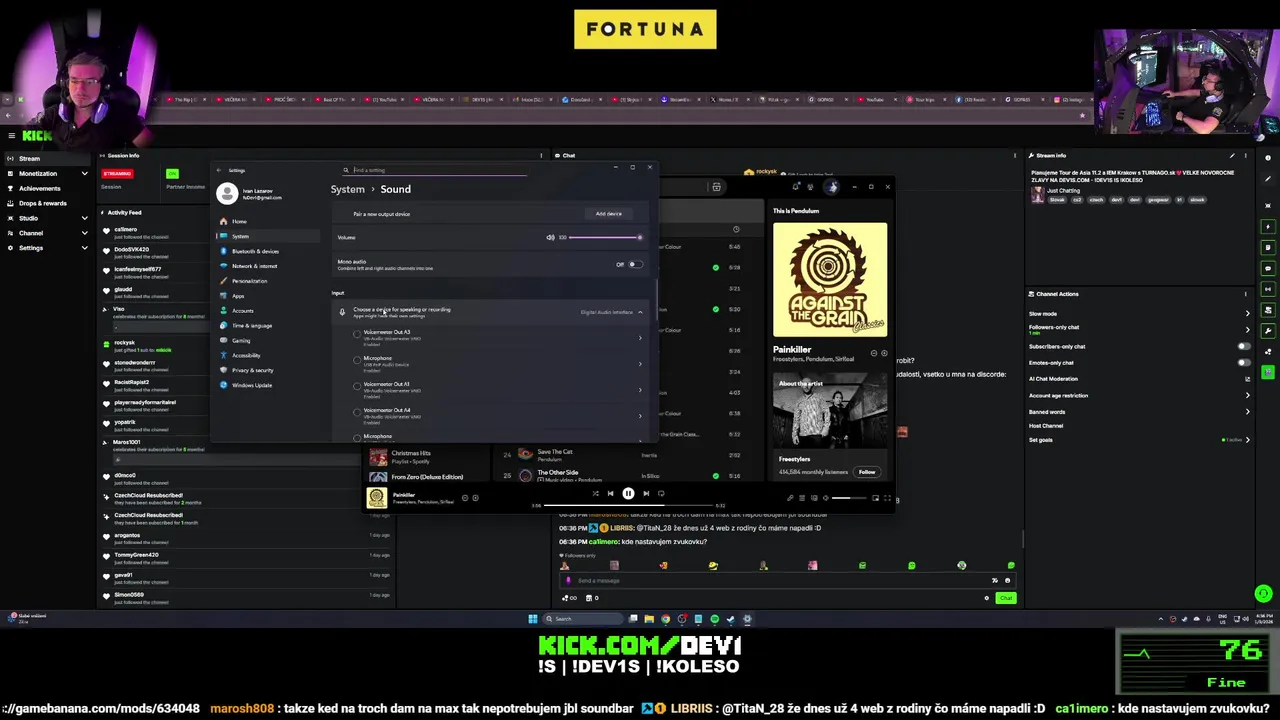Open Voicemeeter Out A4 details chevron
The height and width of the screenshot is (720, 1280).
click(640, 414)
